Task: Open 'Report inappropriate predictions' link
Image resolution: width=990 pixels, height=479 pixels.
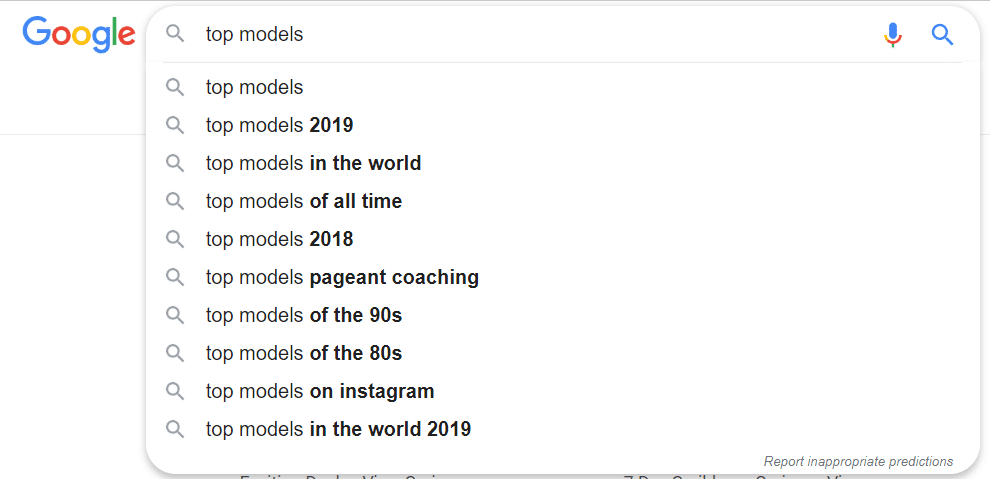Action: click(x=858, y=461)
